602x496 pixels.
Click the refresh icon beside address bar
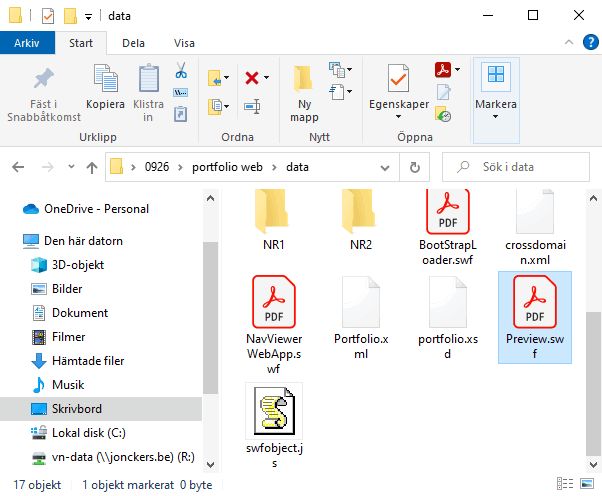click(x=415, y=167)
